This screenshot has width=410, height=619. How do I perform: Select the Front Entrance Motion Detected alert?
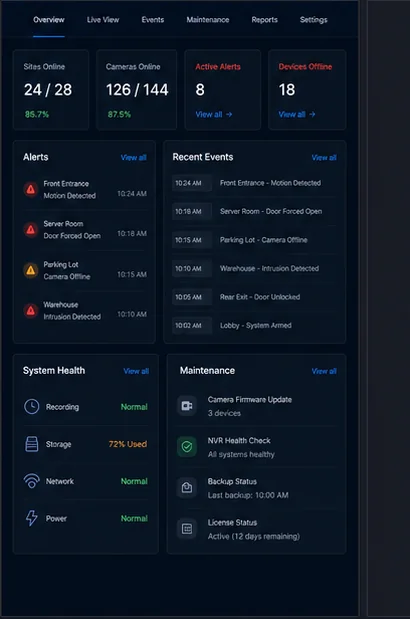click(x=84, y=189)
